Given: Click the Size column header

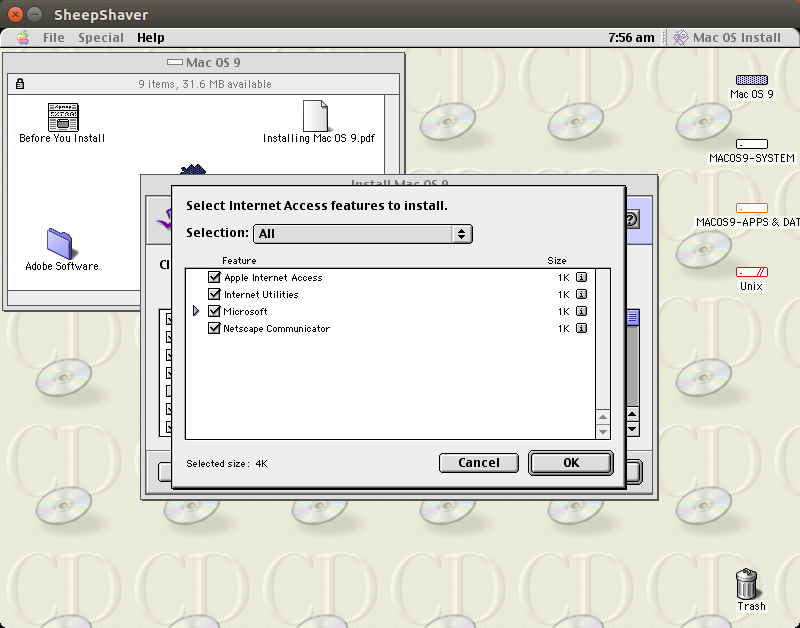Looking at the screenshot, I should pos(557,261).
